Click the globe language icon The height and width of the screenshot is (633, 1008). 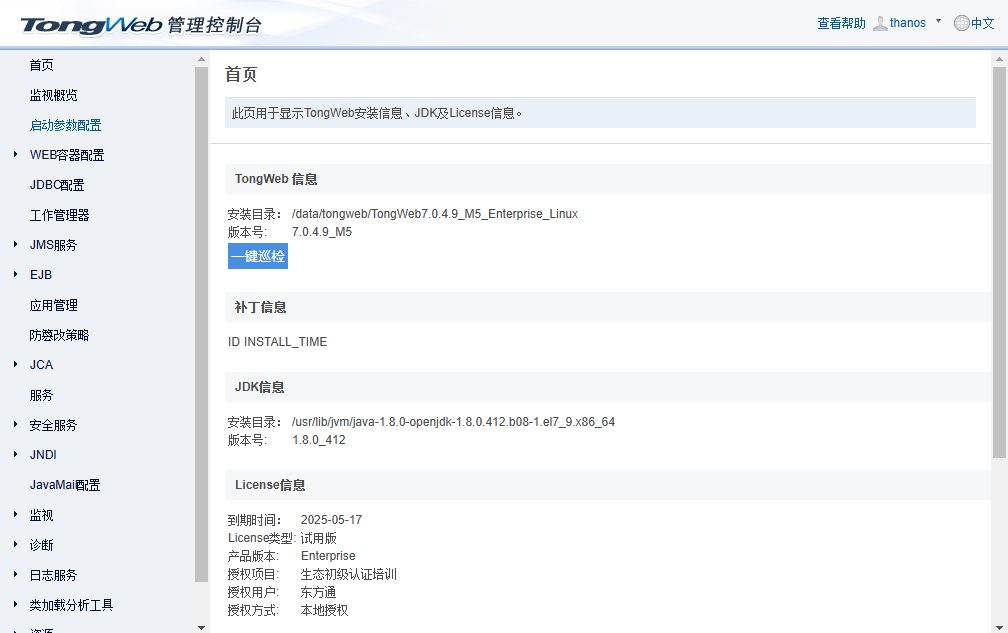(x=961, y=23)
